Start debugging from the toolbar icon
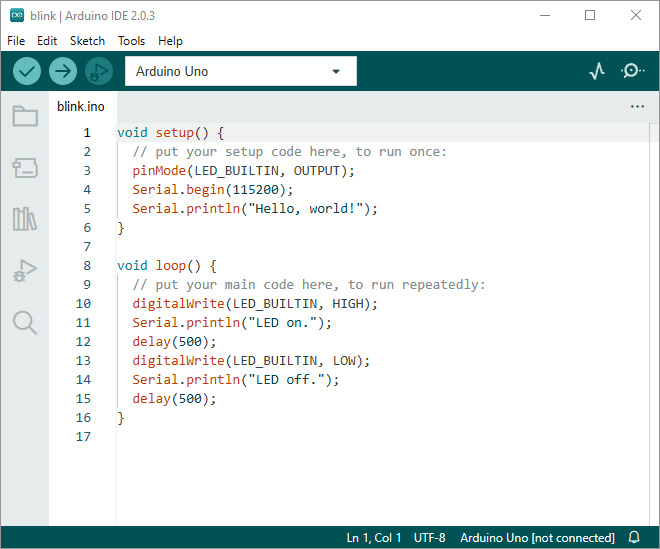 point(99,71)
